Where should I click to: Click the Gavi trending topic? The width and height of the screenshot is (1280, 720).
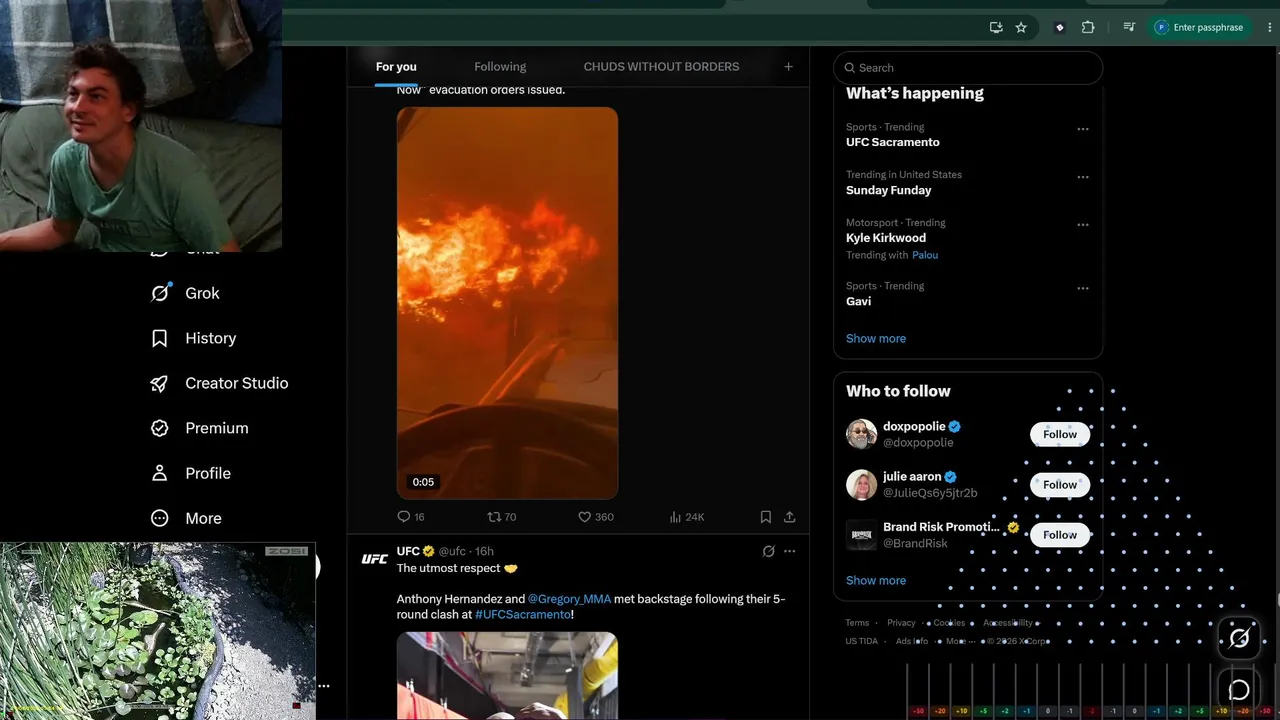858,301
